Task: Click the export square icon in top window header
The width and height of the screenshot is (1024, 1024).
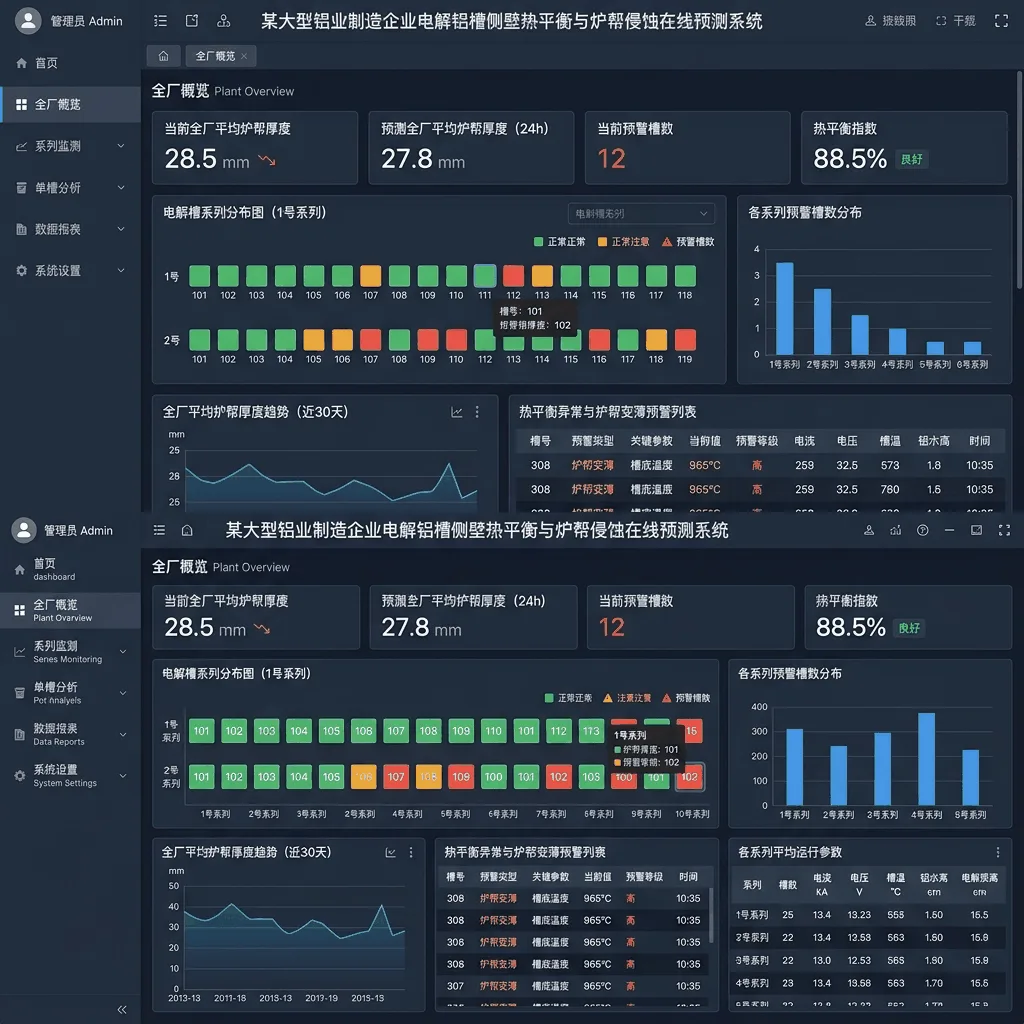Action: tap(192, 21)
